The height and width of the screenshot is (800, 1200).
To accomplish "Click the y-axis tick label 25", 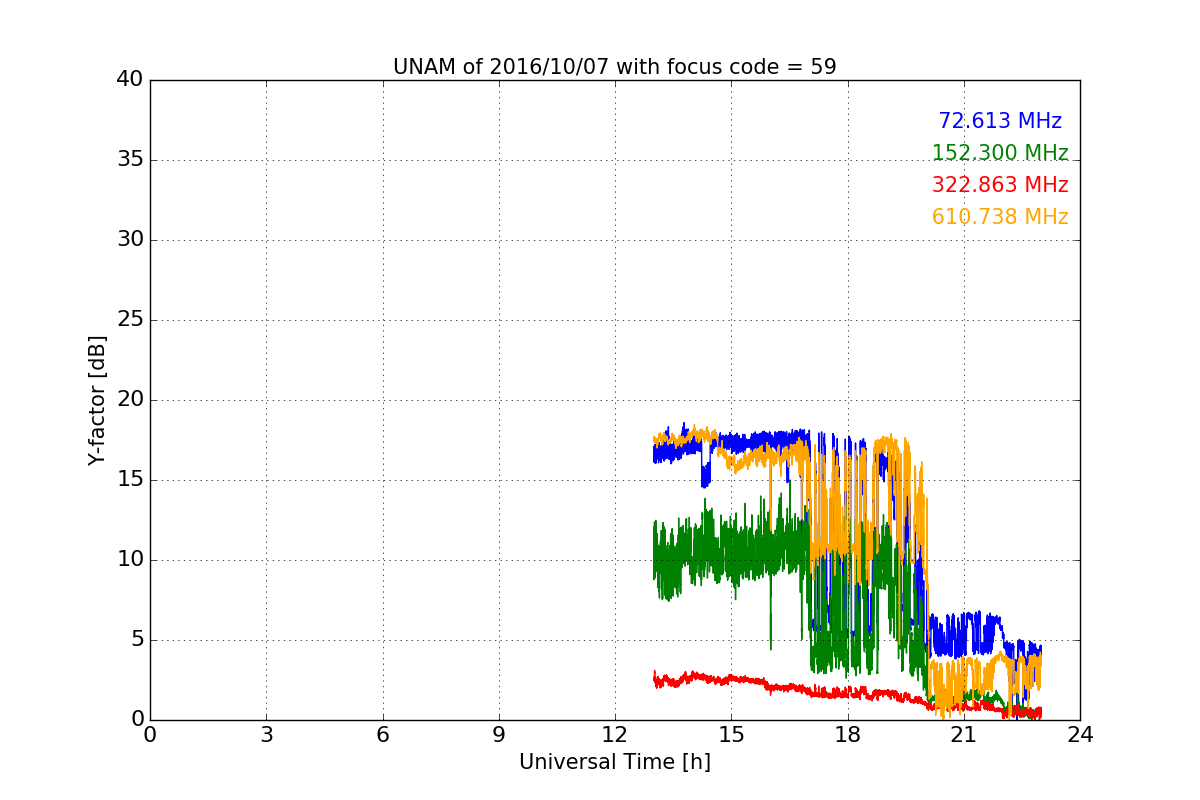I will point(130,320).
